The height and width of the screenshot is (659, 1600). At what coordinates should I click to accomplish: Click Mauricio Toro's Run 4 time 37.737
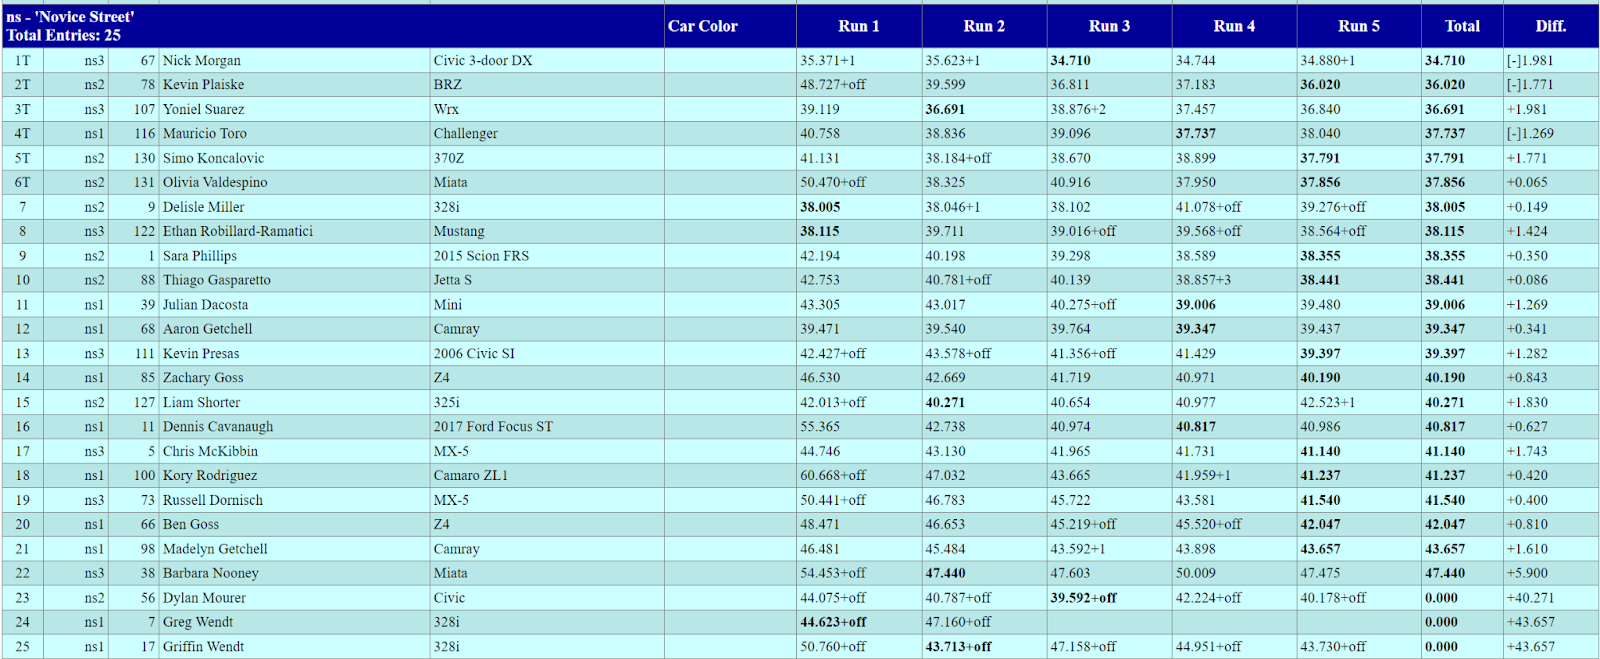(x=1196, y=134)
